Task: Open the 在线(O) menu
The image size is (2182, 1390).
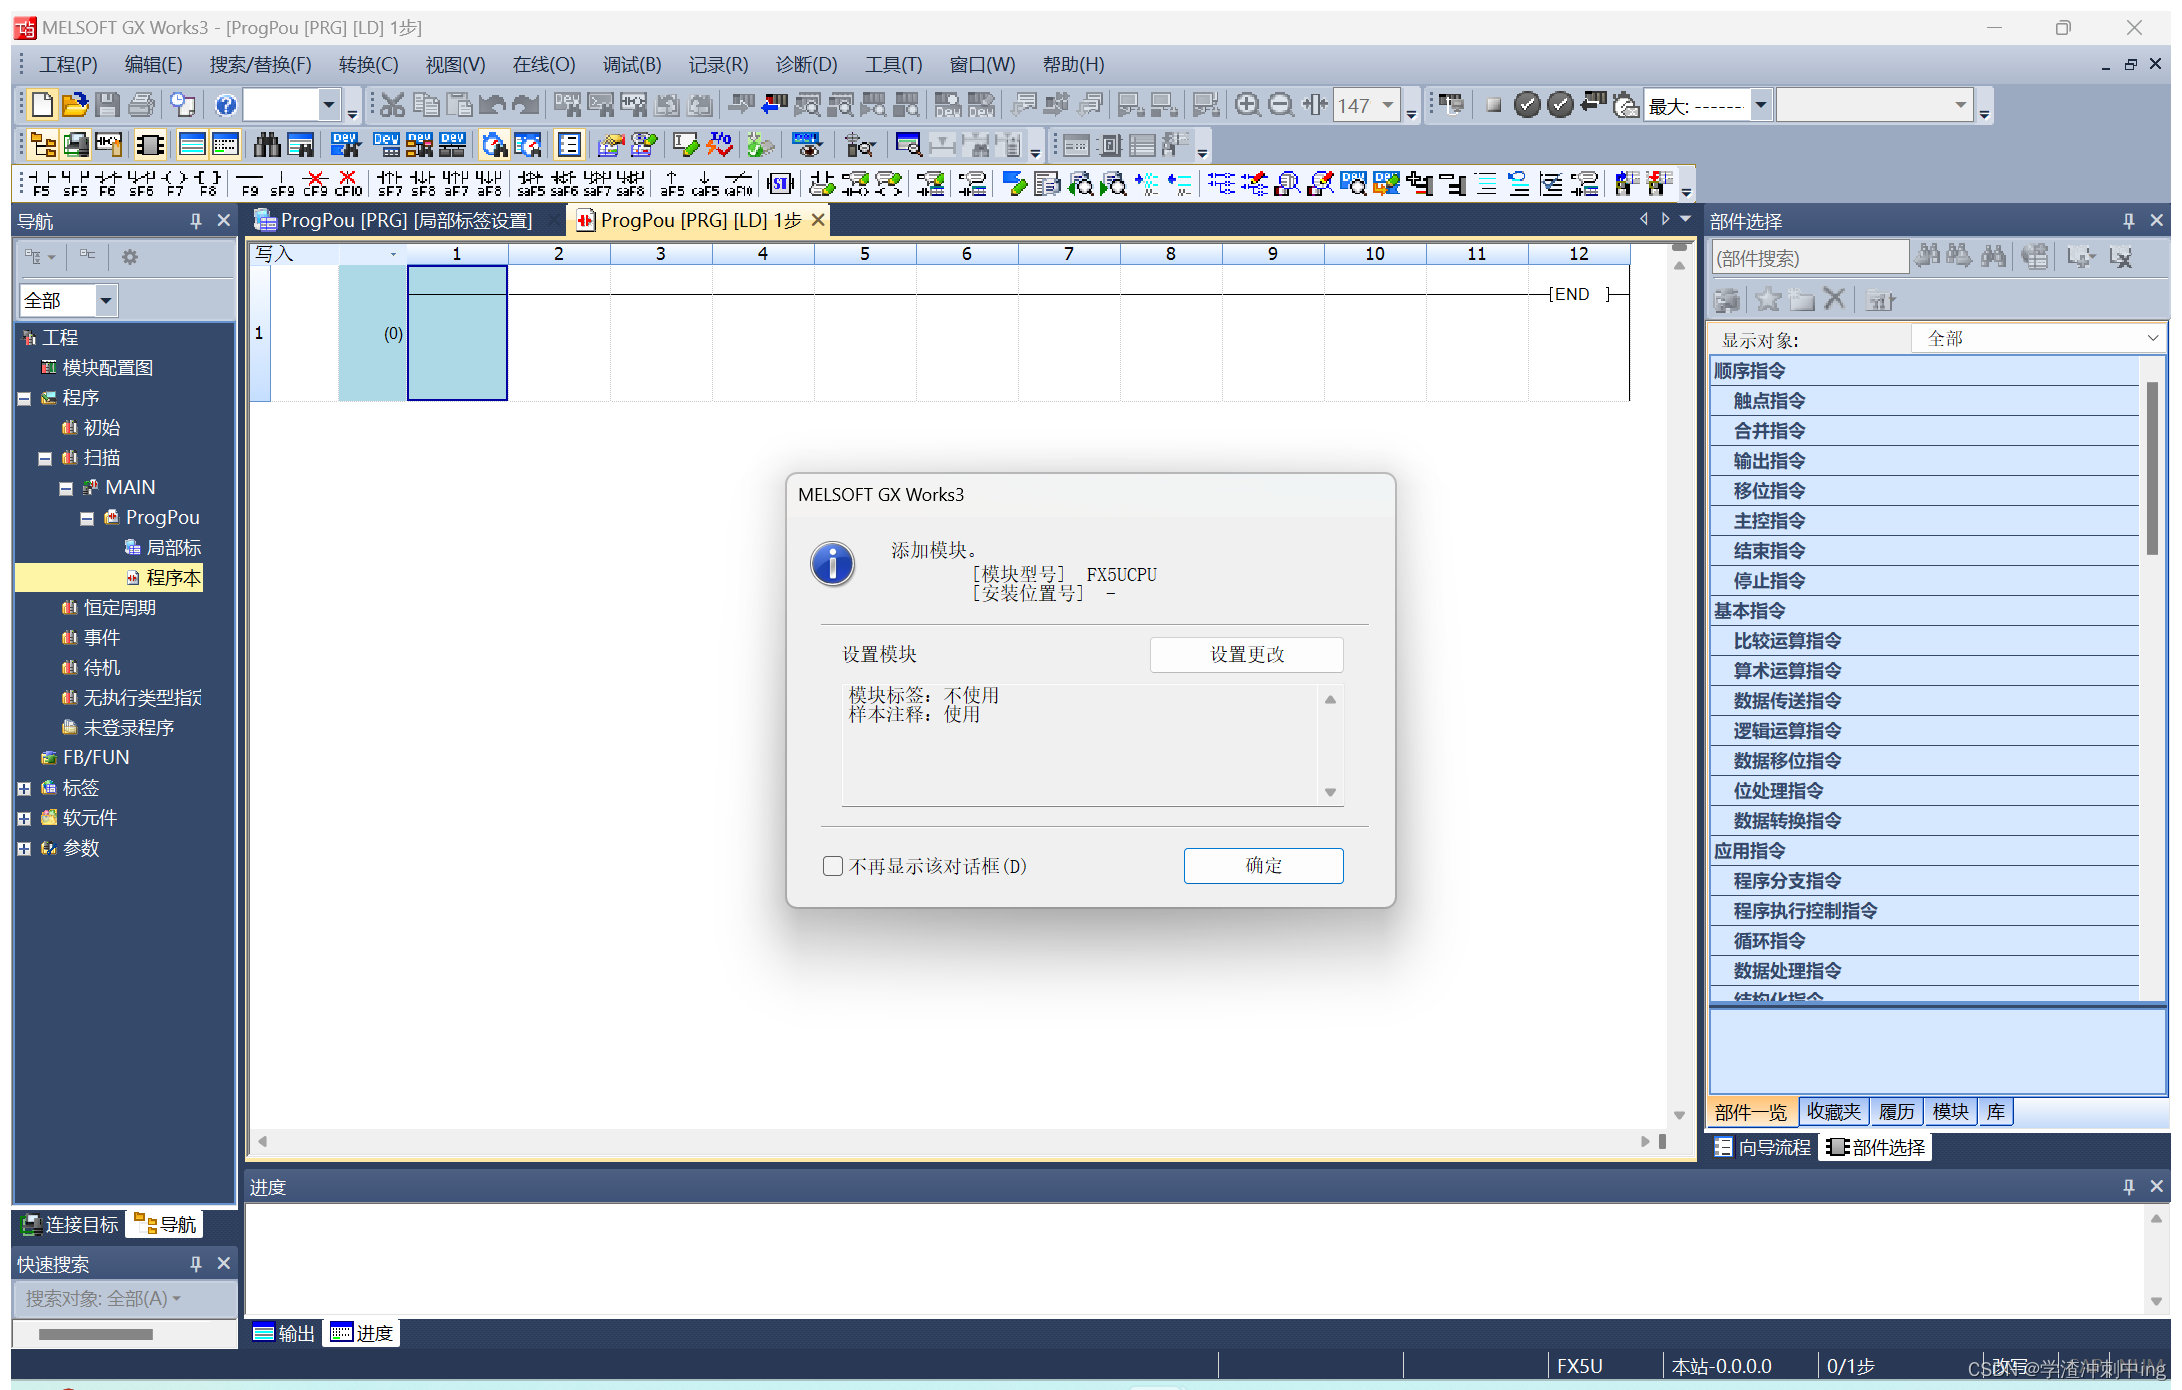Action: 543,65
